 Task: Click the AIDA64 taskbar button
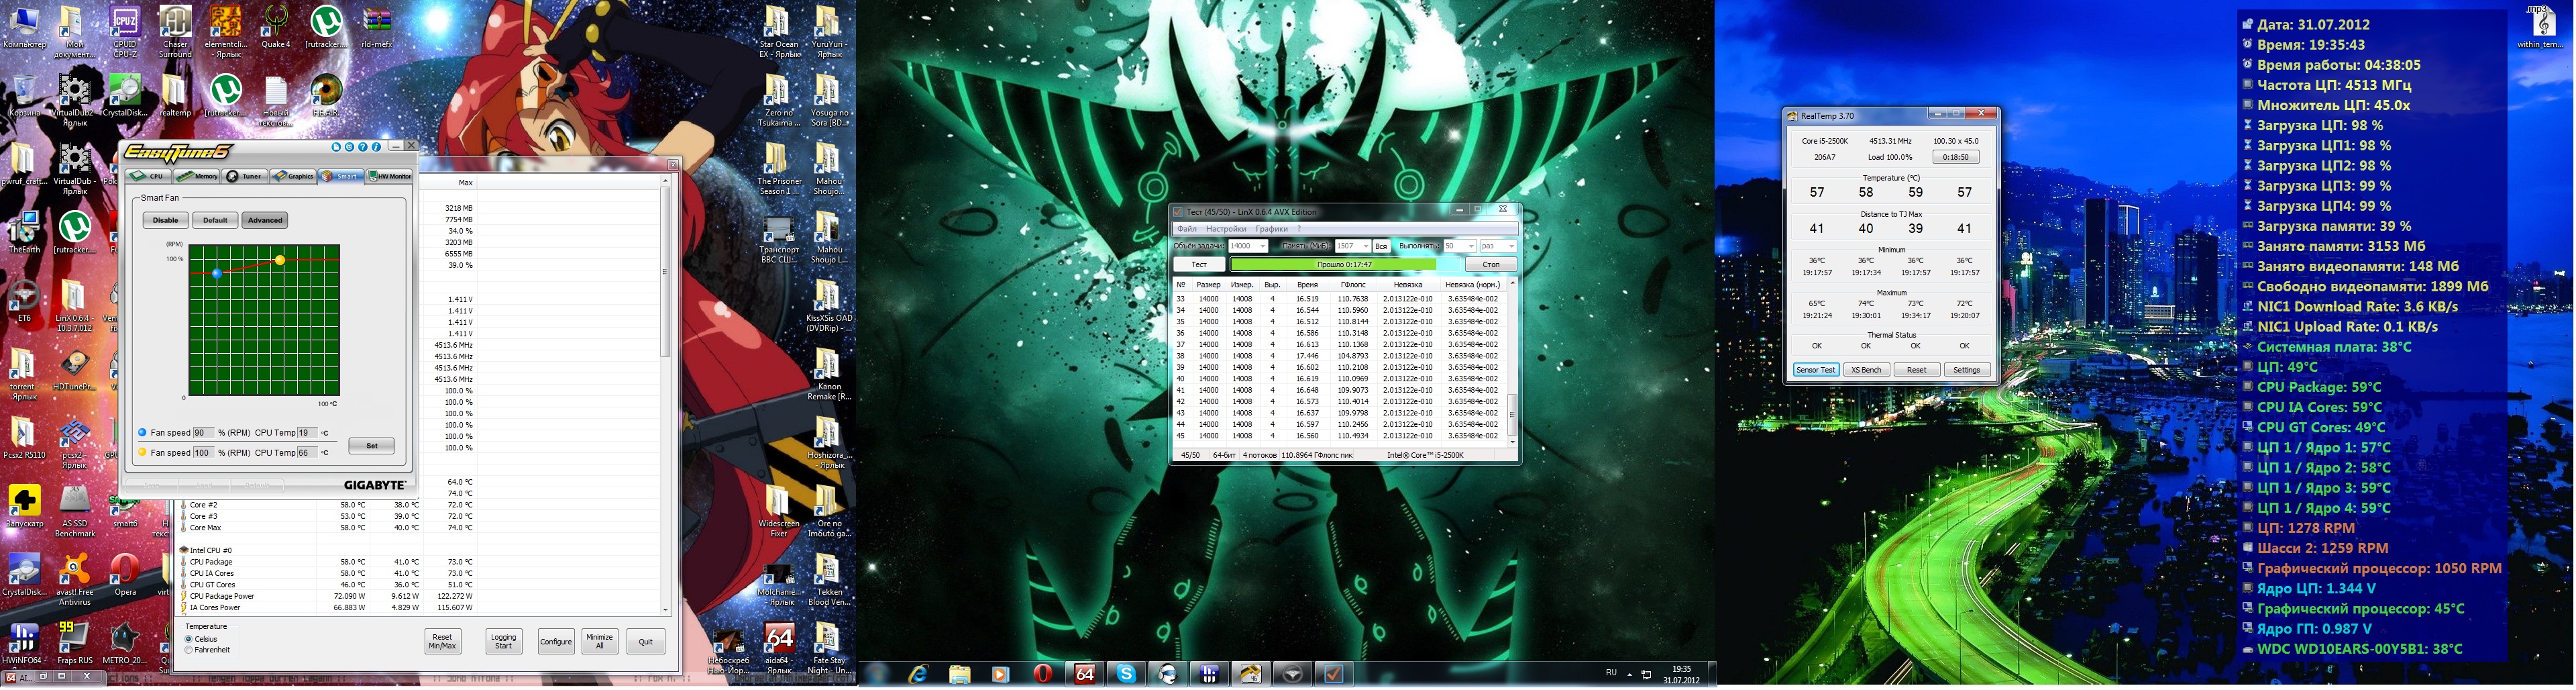coord(1084,674)
